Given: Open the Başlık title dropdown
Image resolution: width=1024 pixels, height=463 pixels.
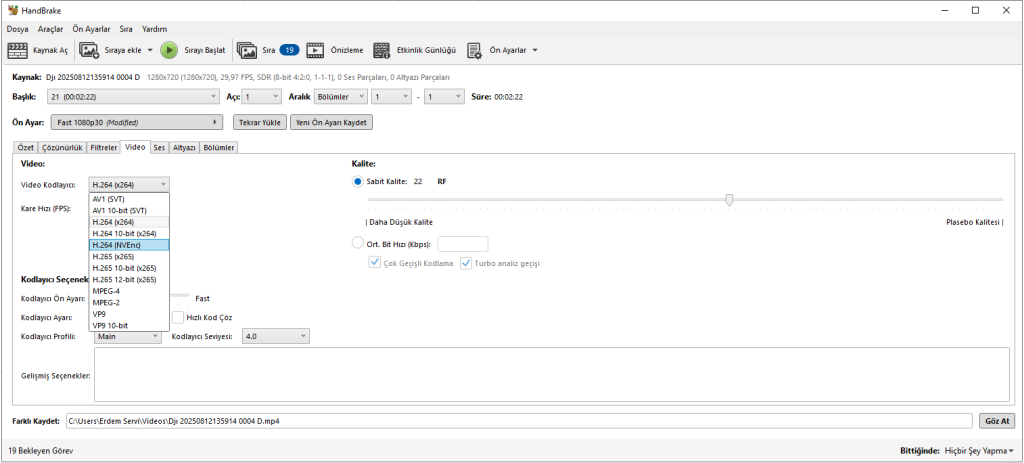Looking at the screenshot, I should [133, 97].
